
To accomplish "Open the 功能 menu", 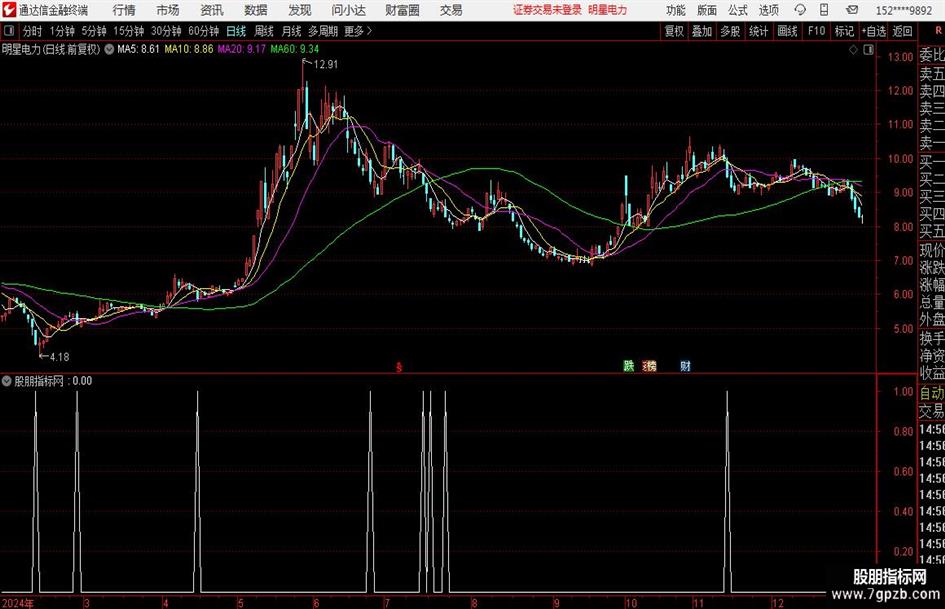I will coord(676,10).
